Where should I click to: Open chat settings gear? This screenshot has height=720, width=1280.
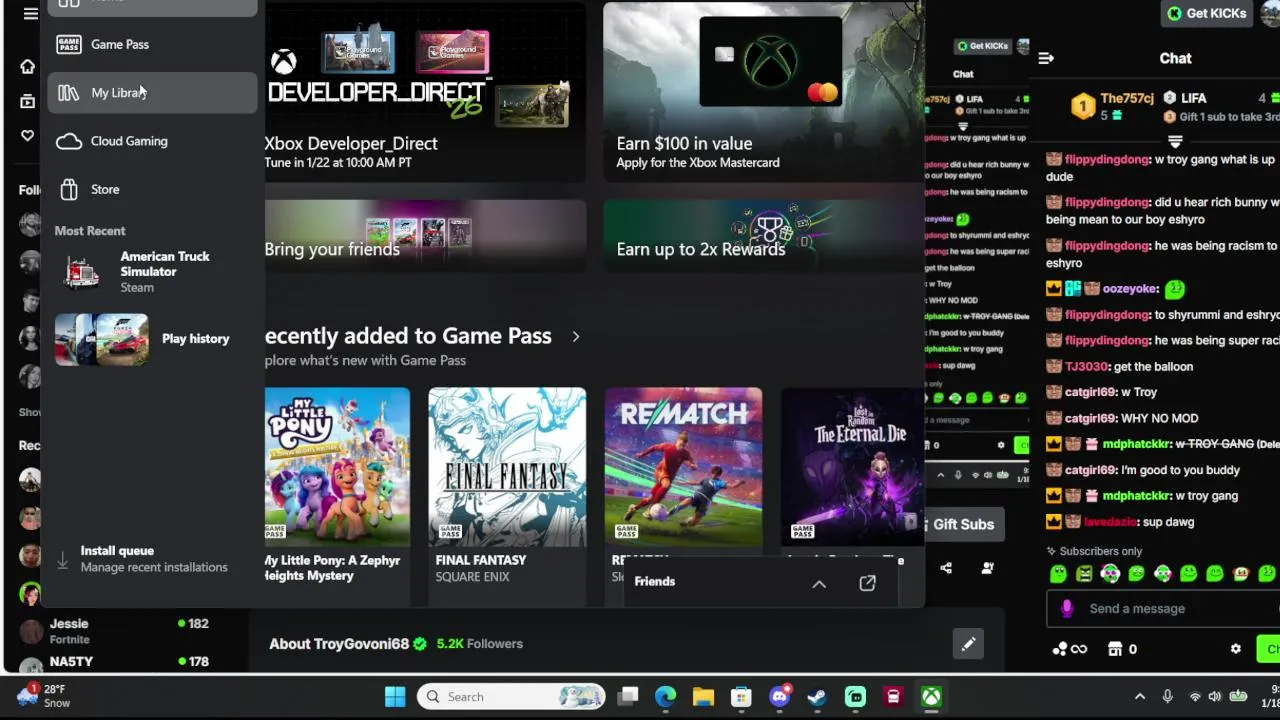(1236, 649)
